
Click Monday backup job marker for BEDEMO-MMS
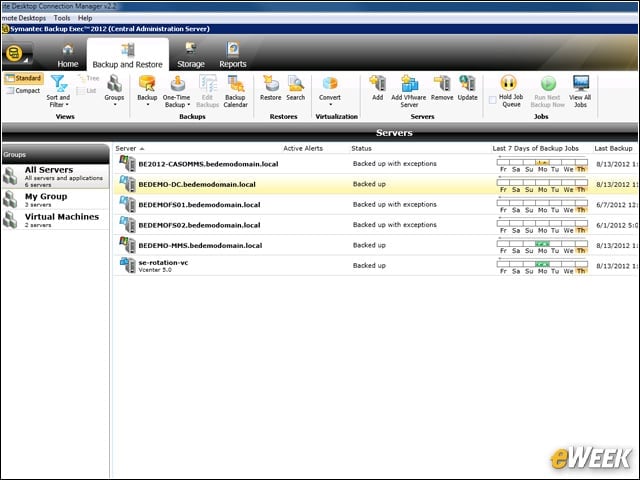tap(542, 244)
